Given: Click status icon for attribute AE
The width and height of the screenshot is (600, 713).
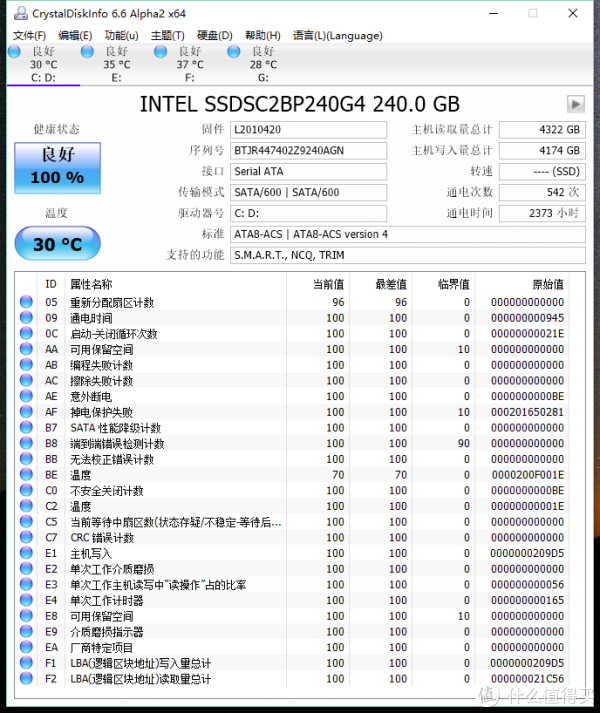Looking at the screenshot, I should [x=26, y=396].
